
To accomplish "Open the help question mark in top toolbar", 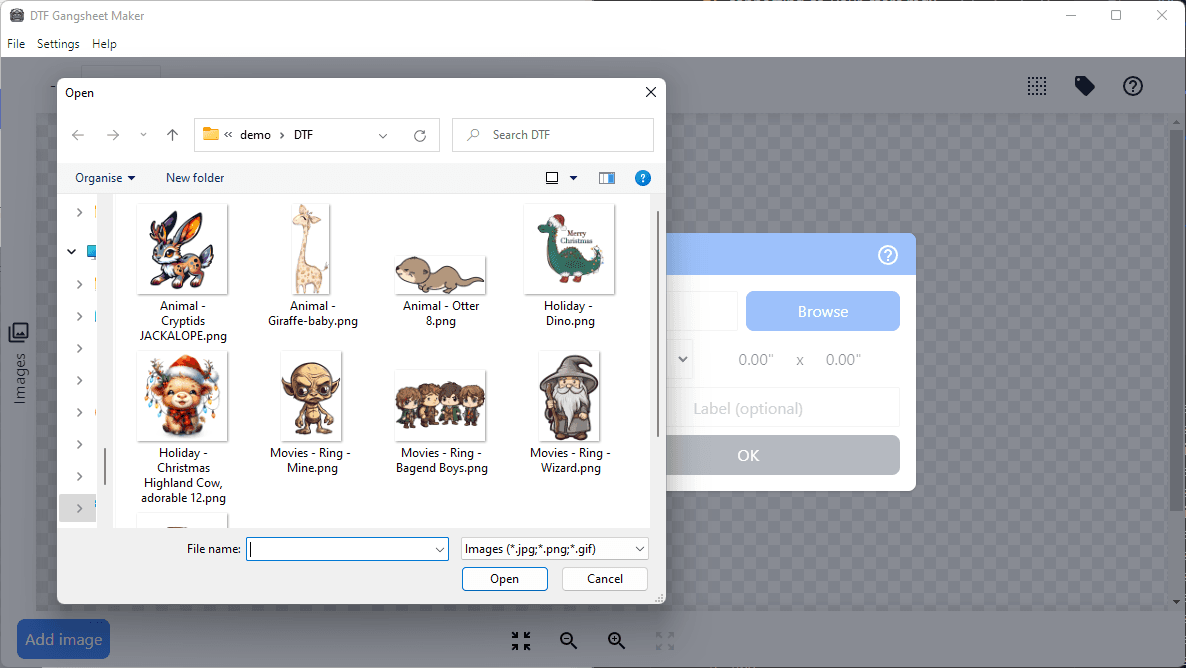I will [x=1133, y=86].
